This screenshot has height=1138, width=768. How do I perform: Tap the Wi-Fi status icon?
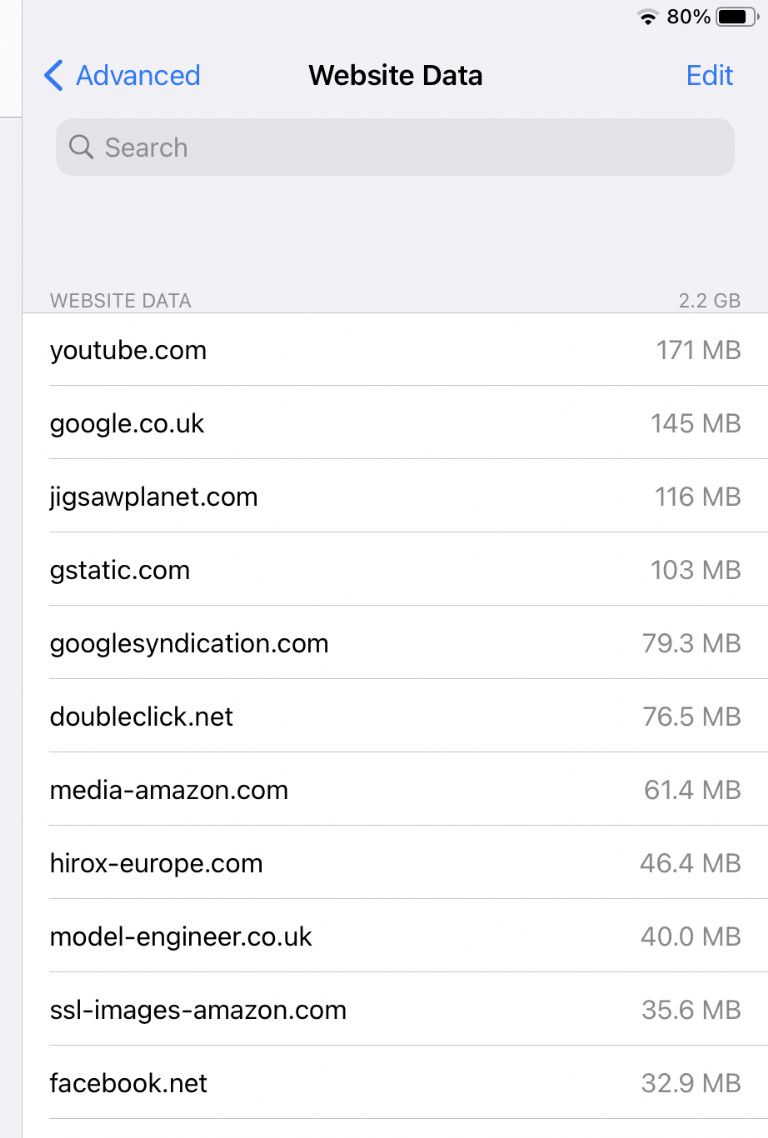[648, 17]
